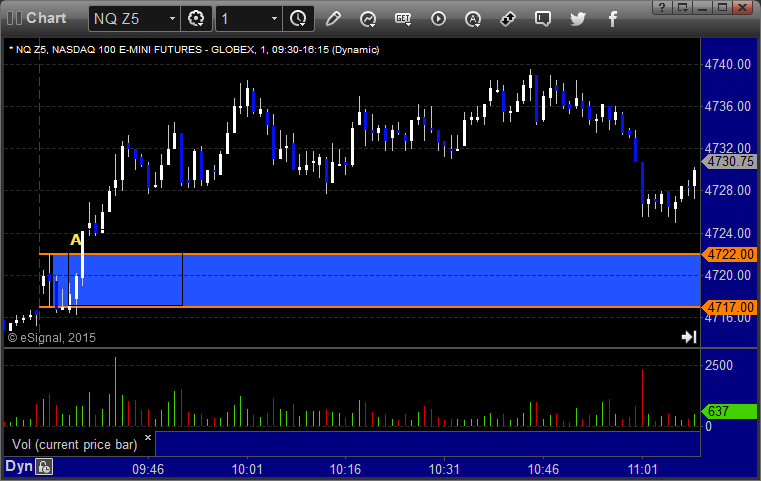Click the 'Vol (current price bar)' label

click(x=75, y=445)
